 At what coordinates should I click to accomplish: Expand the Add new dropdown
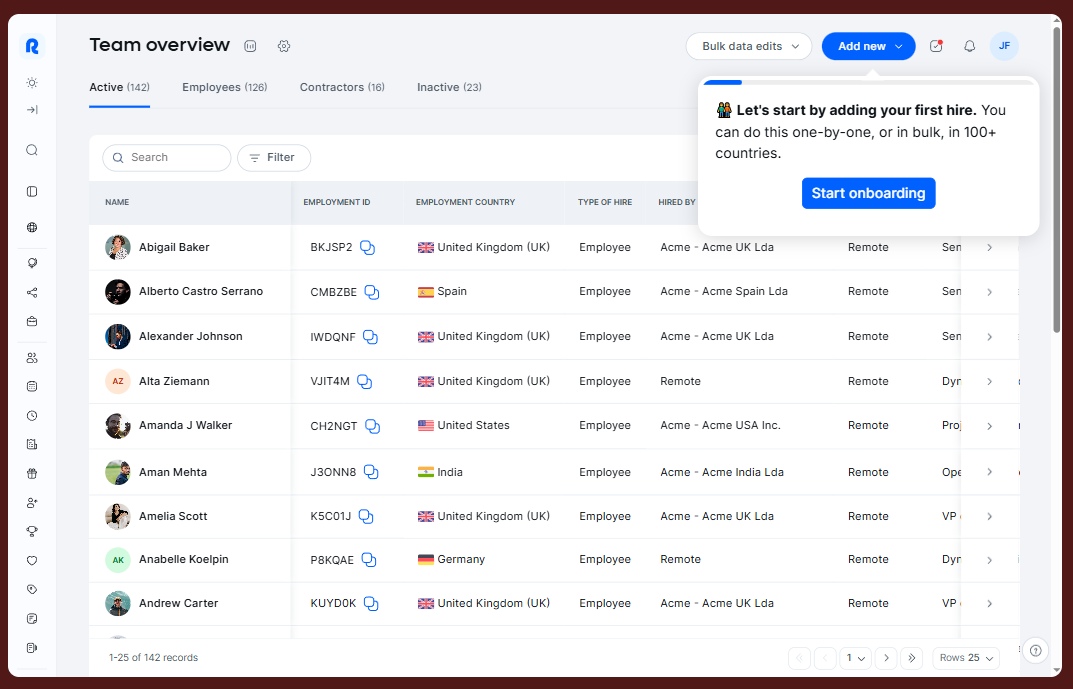868,46
